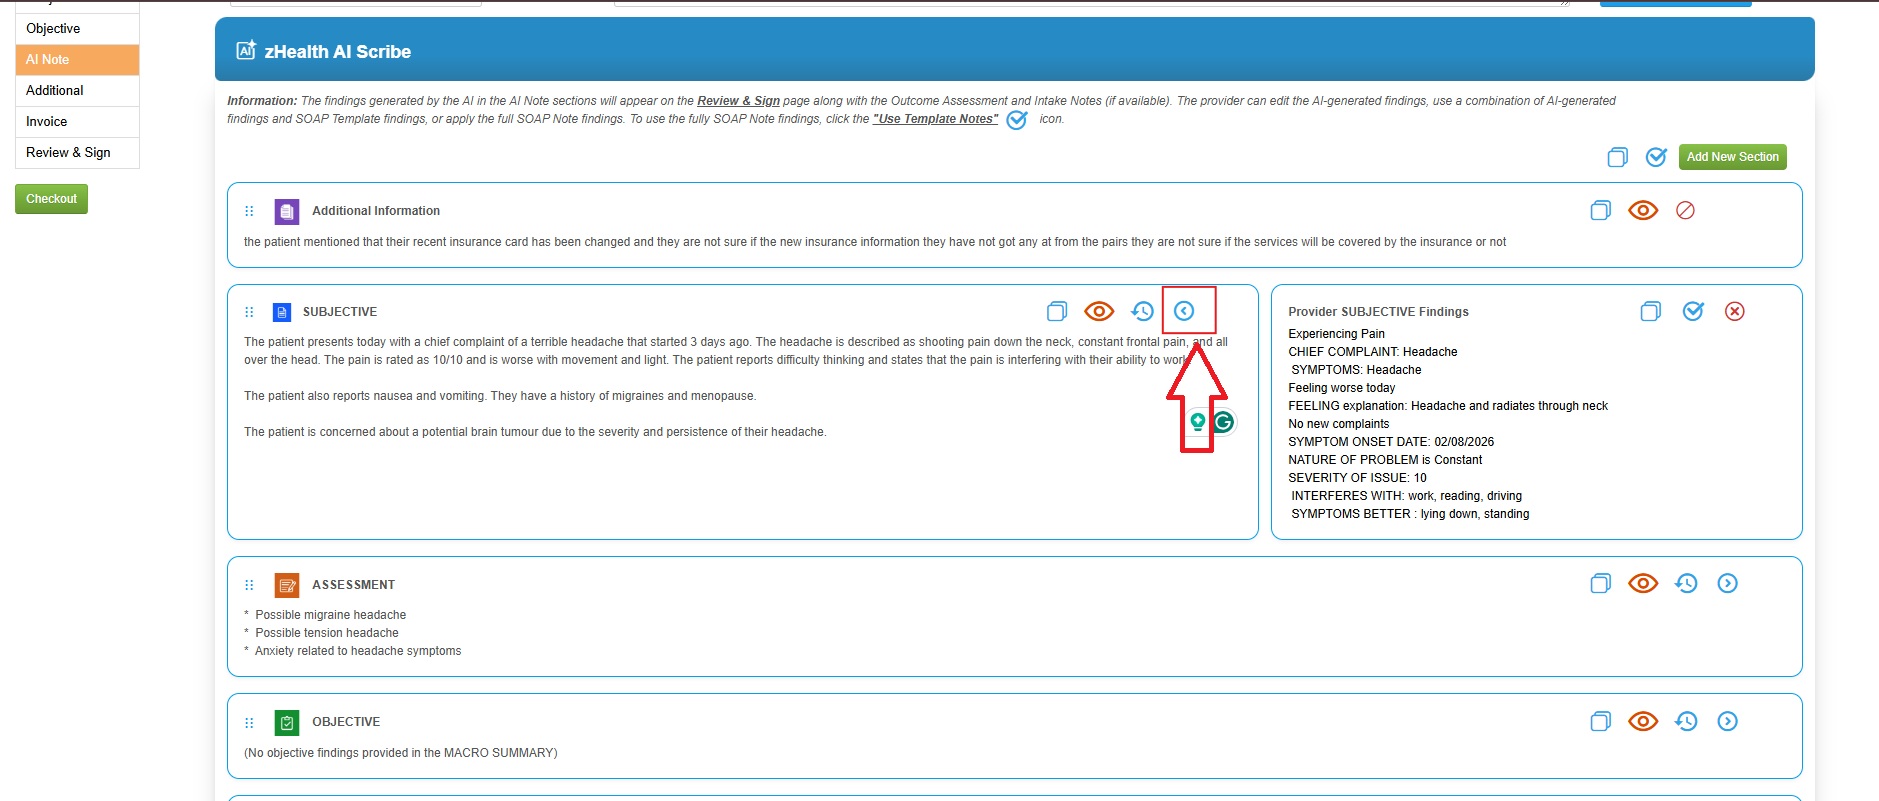Expand the OBJECTIVE provider findings arrow
The width and height of the screenshot is (1879, 801).
click(x=1727, y=721)
